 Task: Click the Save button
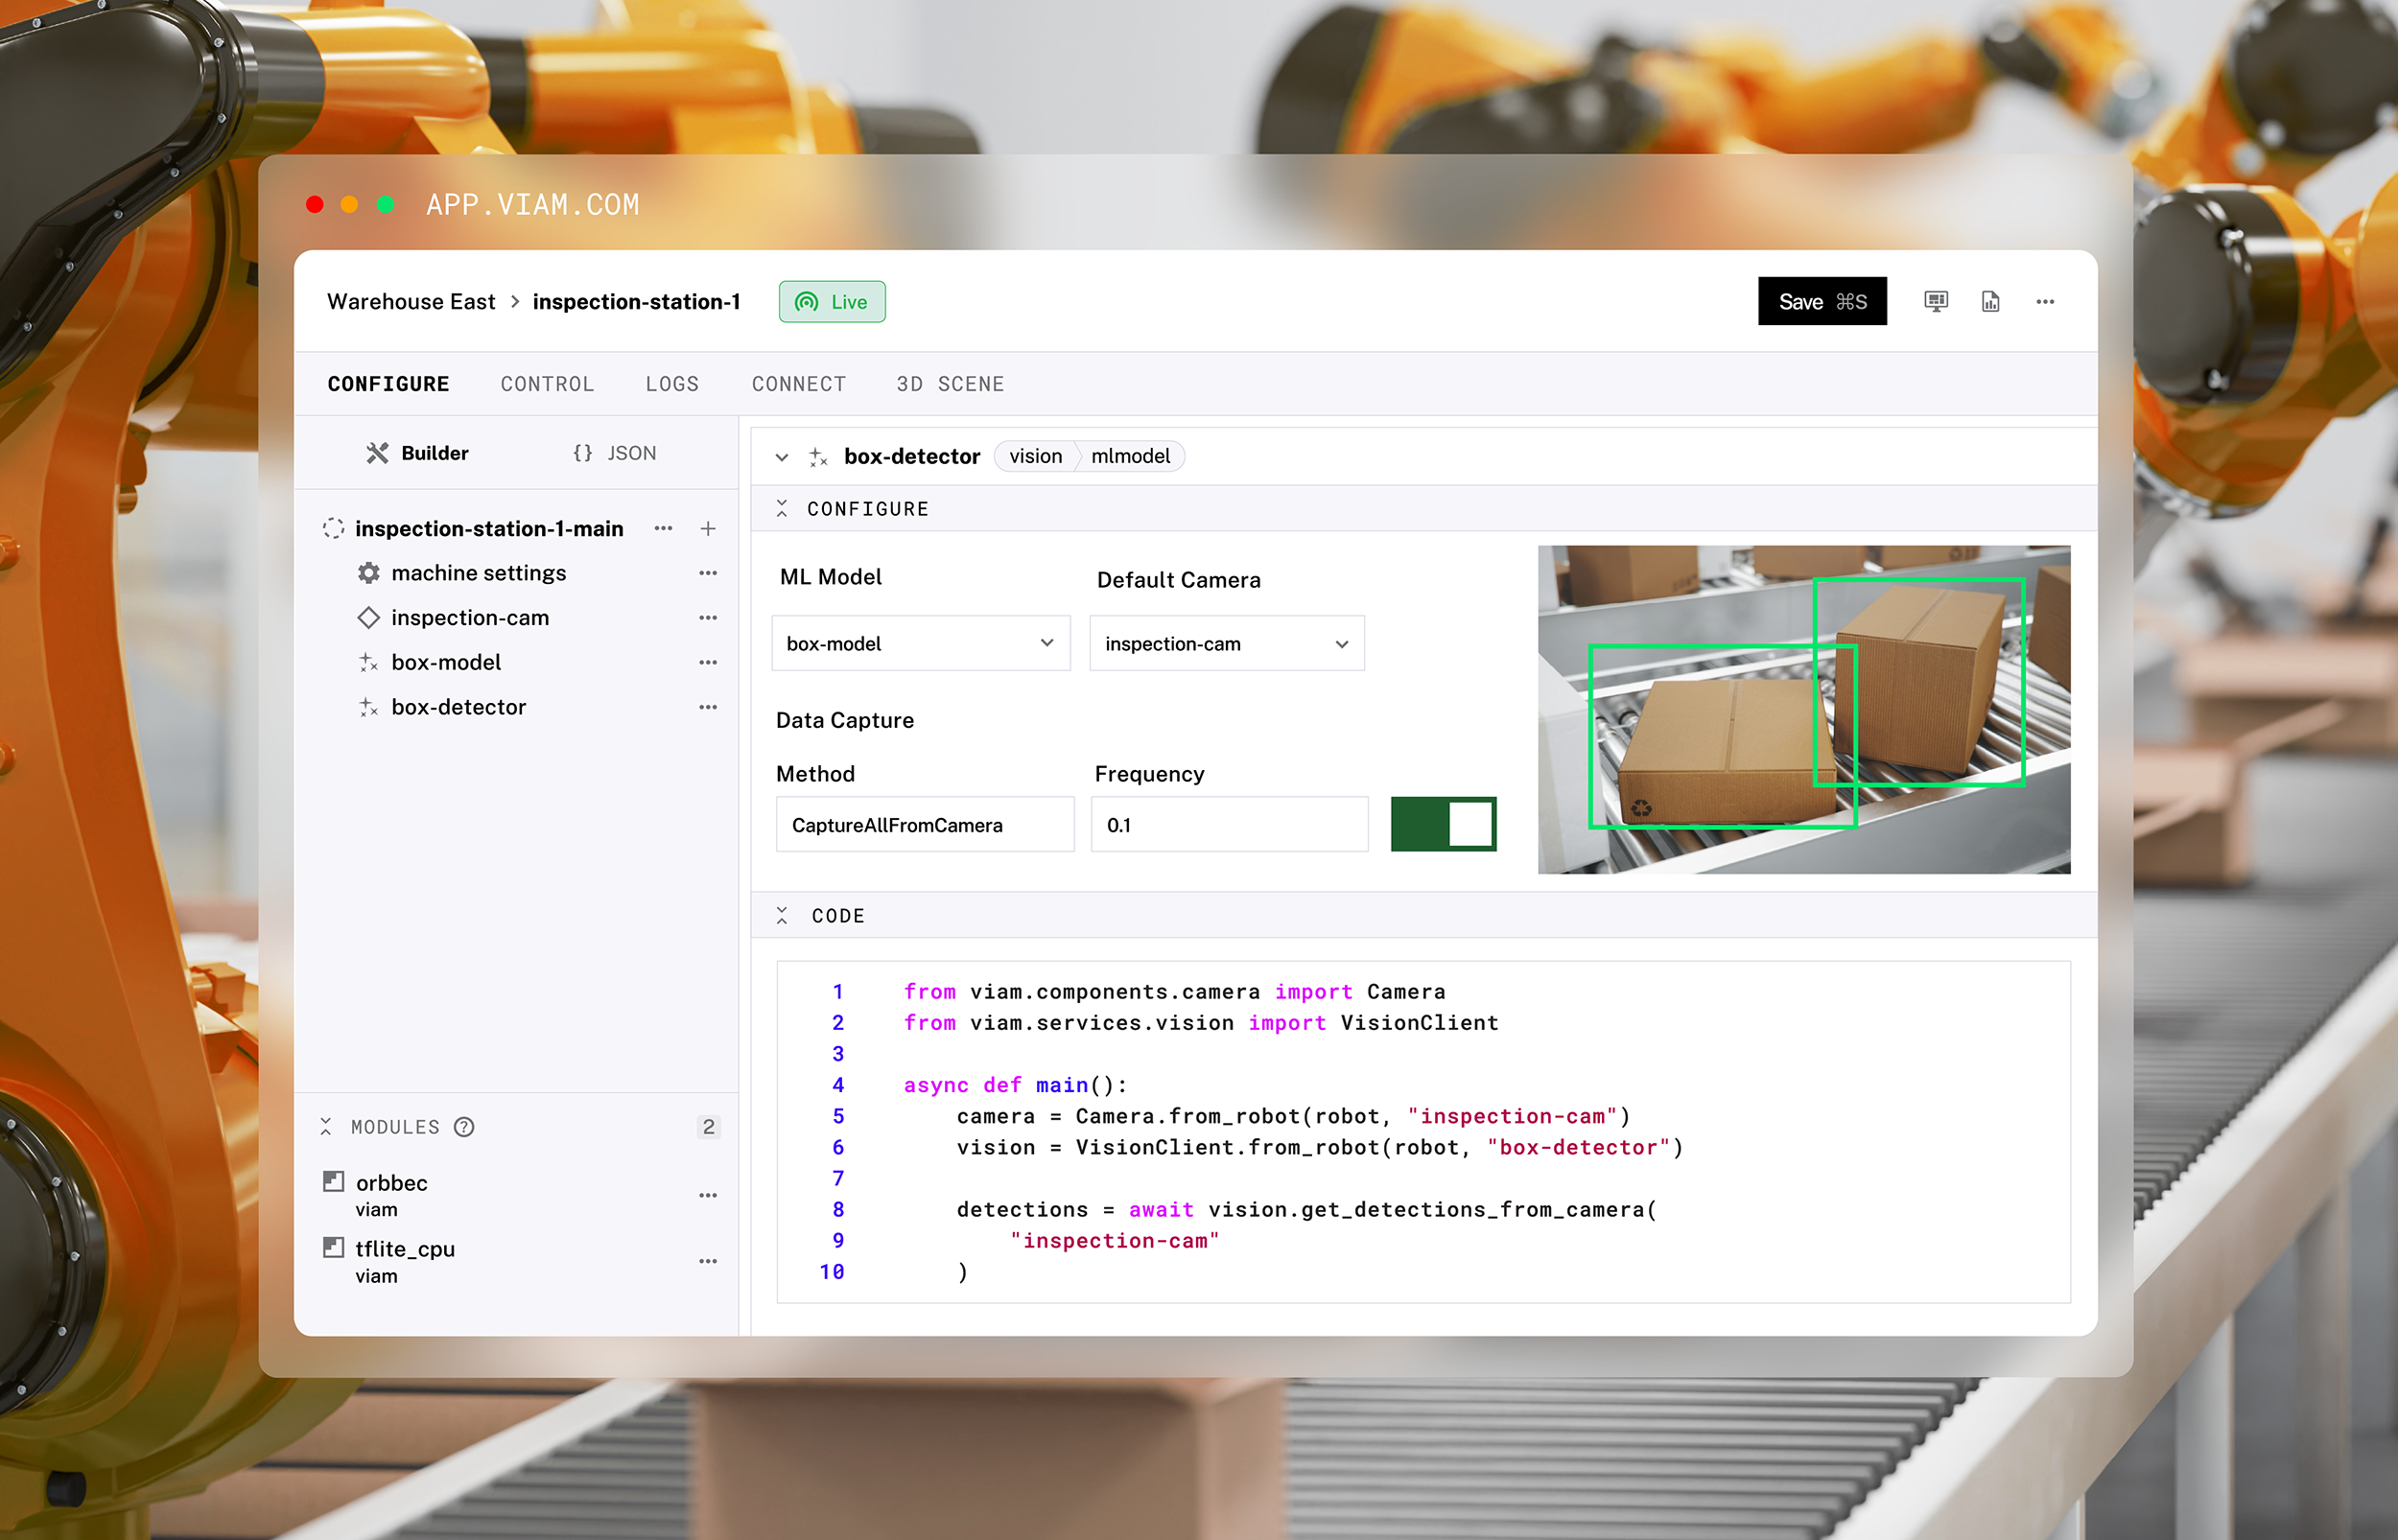pyautogui.click(x=1821, y=302)
